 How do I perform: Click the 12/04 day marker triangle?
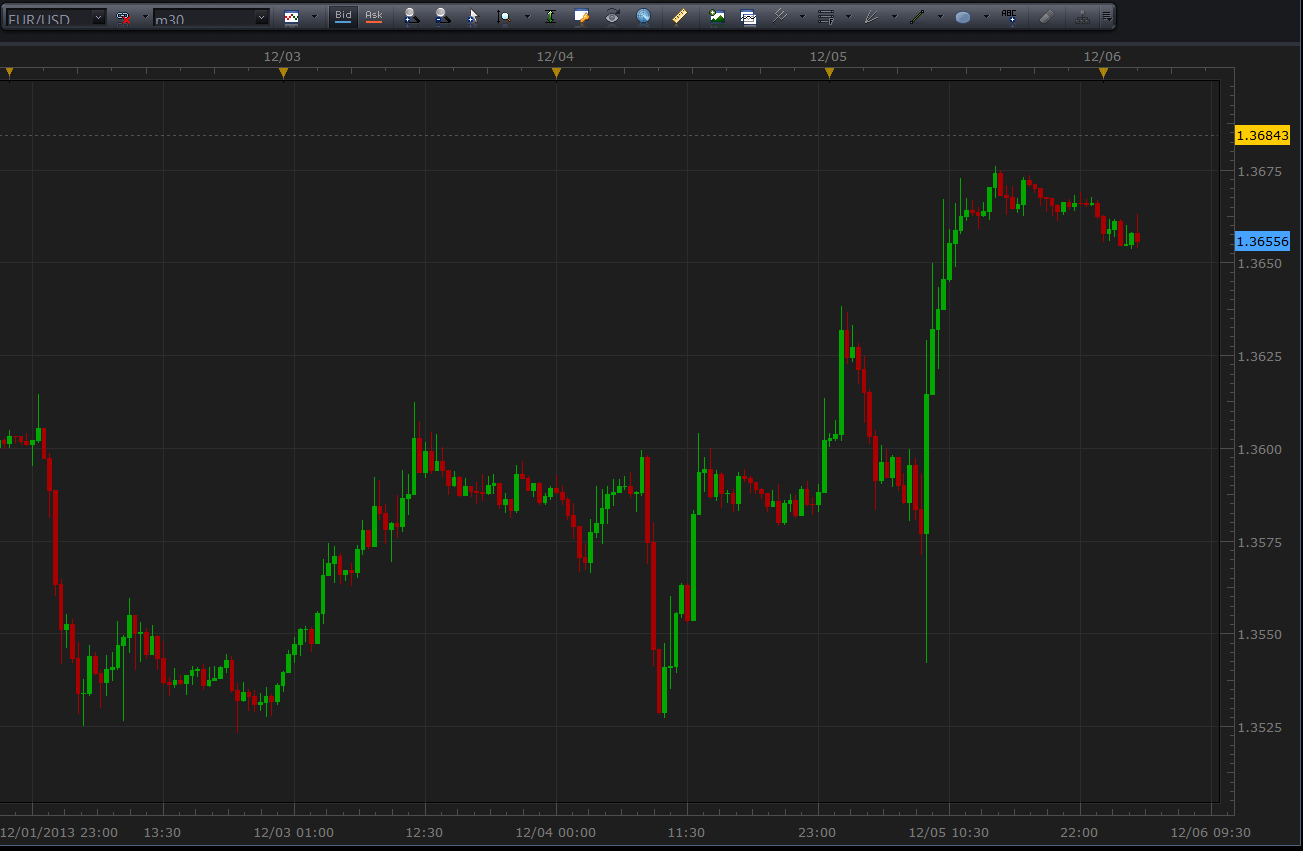[x=556, y=72]
